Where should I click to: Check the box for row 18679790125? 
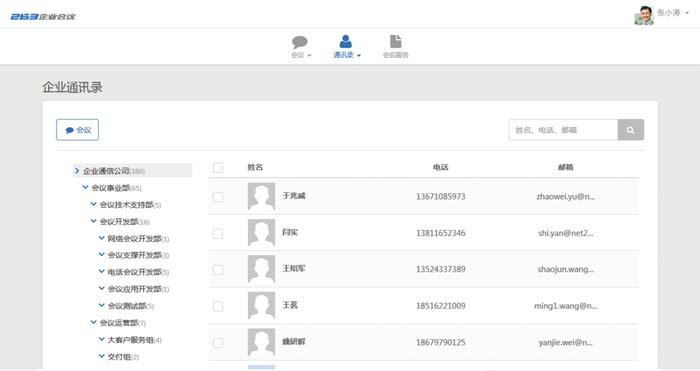click(218, 343)
